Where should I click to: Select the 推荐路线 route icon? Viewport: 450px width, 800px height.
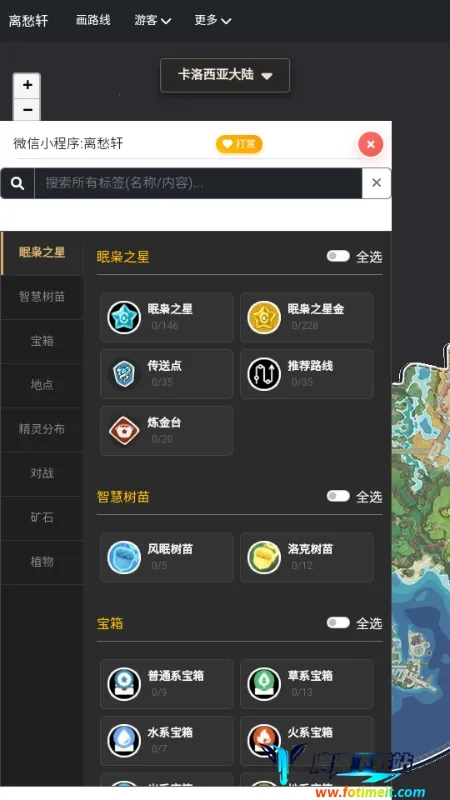point(264,374)
